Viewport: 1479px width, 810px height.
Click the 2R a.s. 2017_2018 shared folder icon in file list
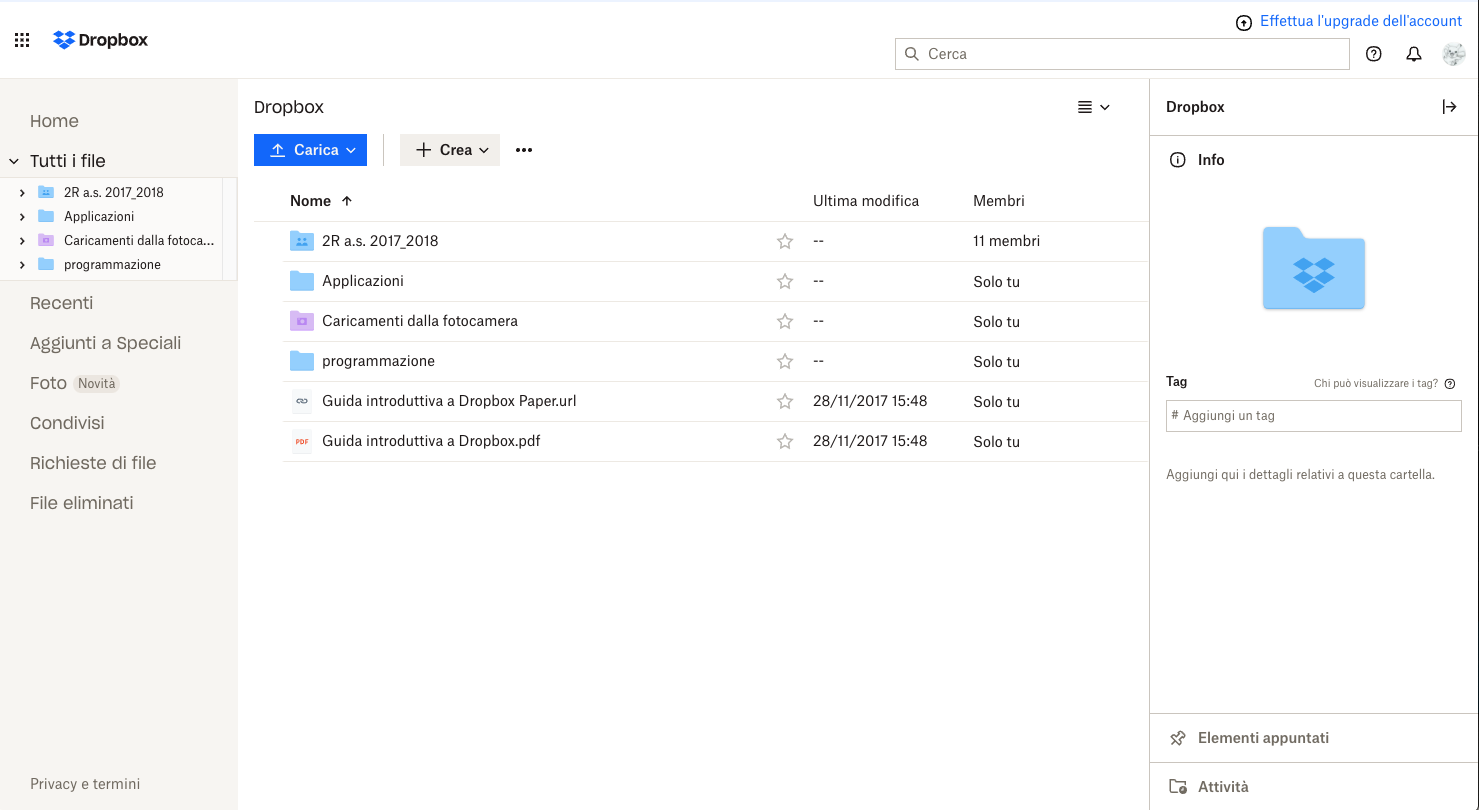click(x=302, y=241)
